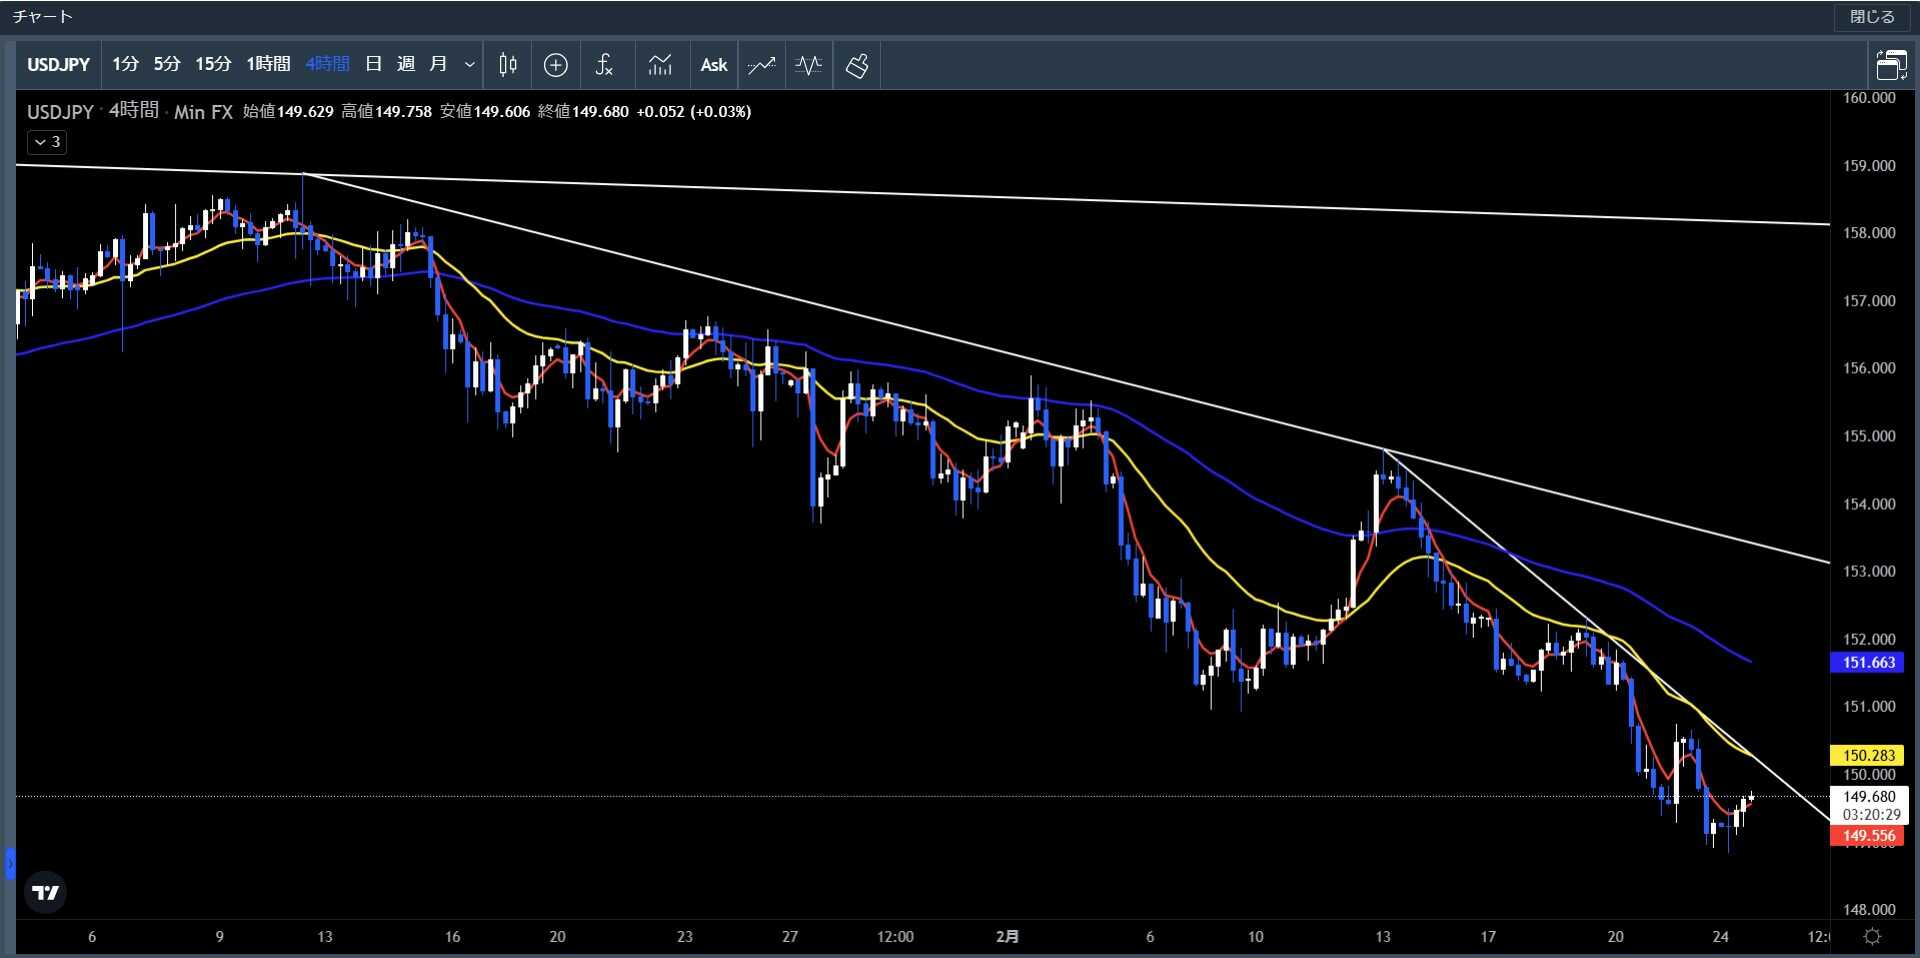Click the left edge blue panel expander handle
Screen dimensions: 1920x958
(10, 862)
